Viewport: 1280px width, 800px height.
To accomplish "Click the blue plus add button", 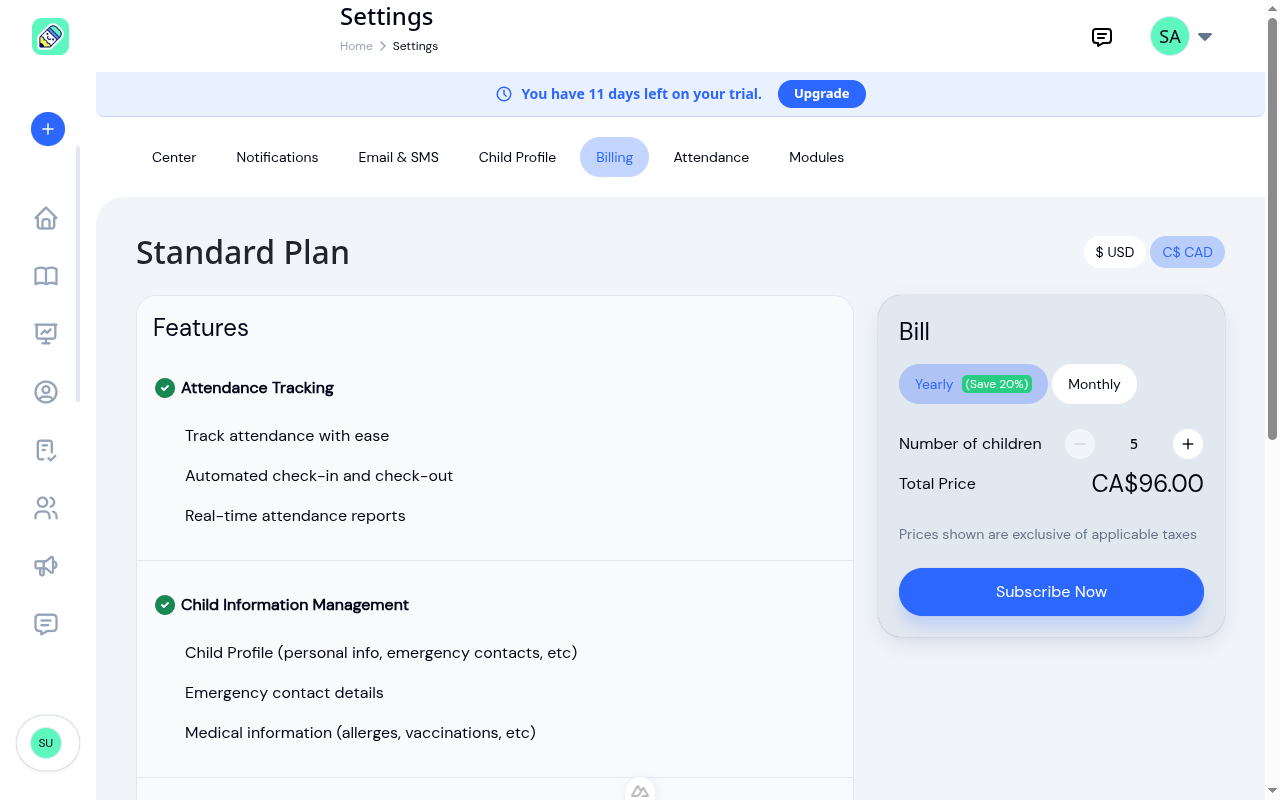I will (x=48, y=129).
